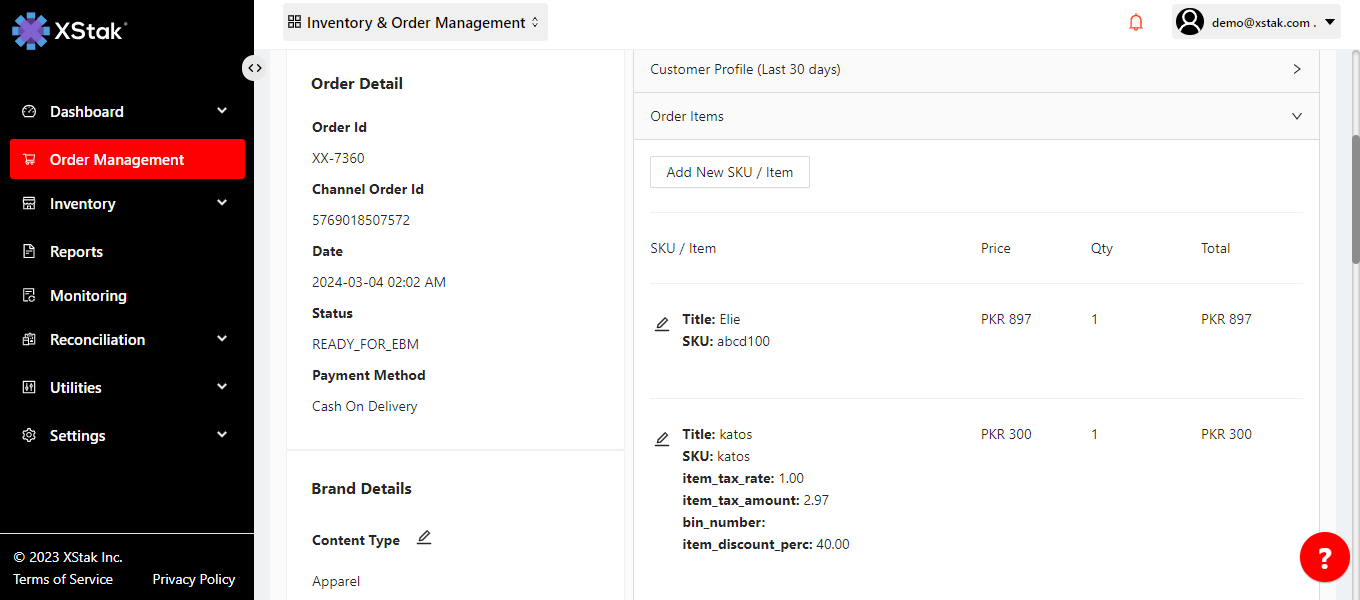
Task: Click the notification bell icon
Action: (1136, 22)
